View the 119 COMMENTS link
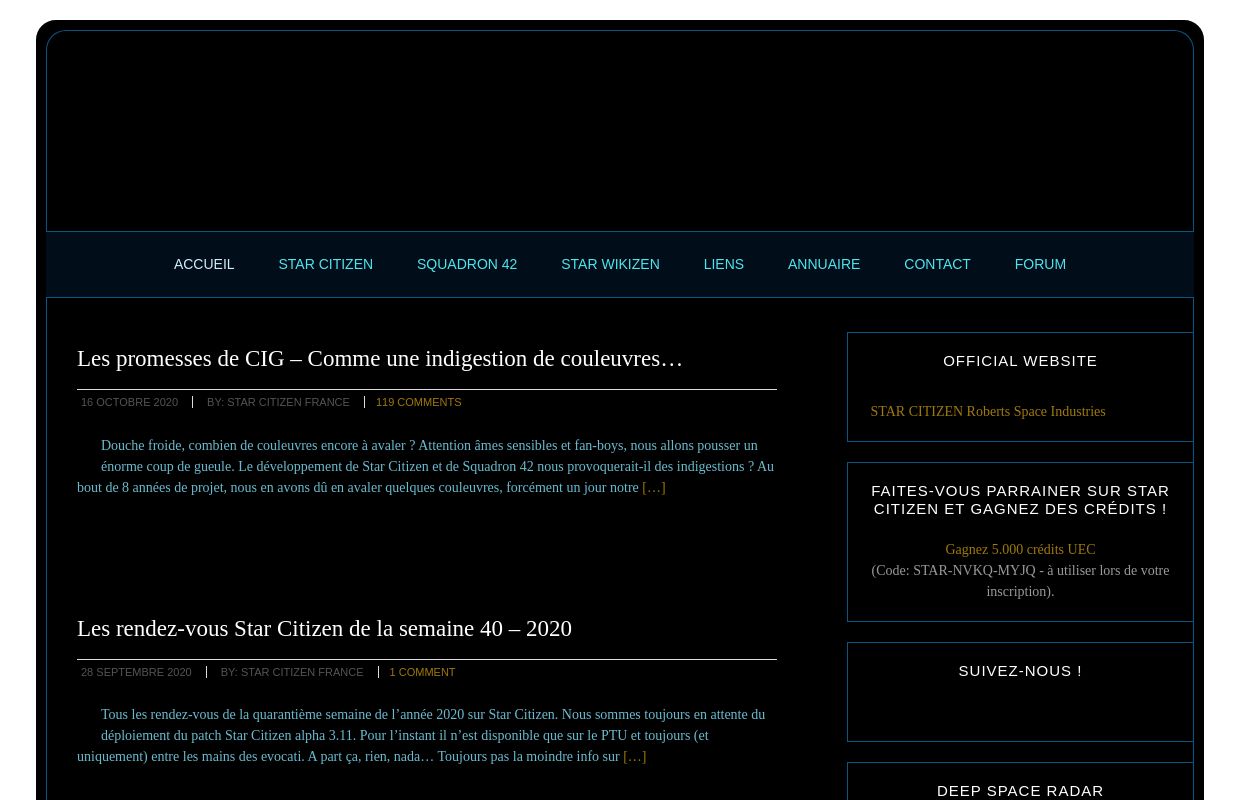The height and width of the screenshot is (800, 1240). click(x=418, y=402)
